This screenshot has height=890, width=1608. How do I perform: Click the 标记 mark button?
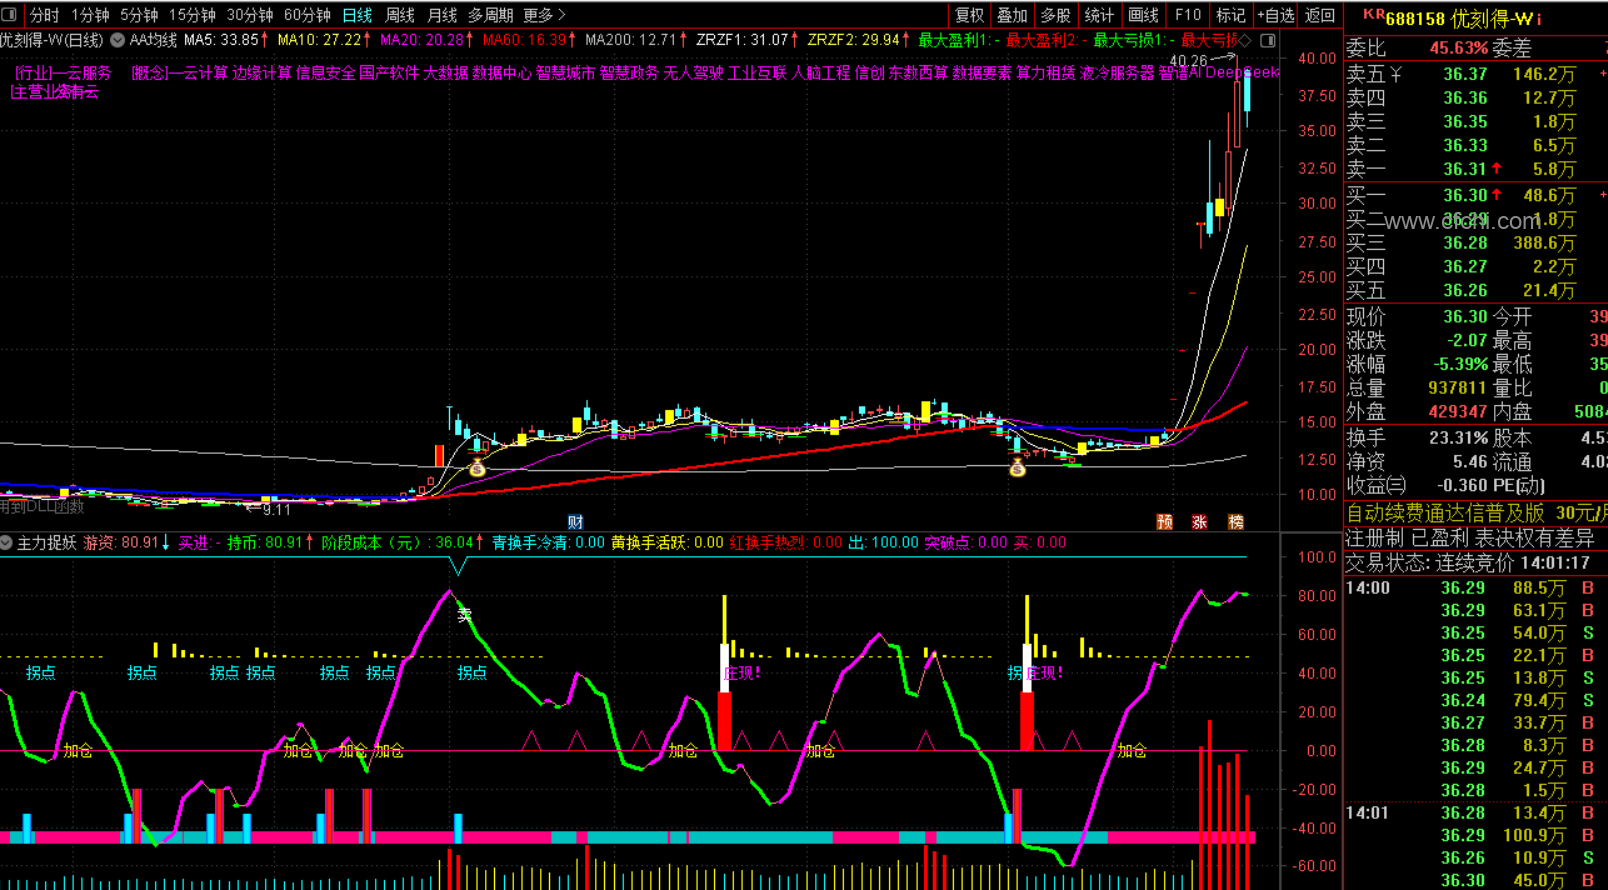(1230, 15)
